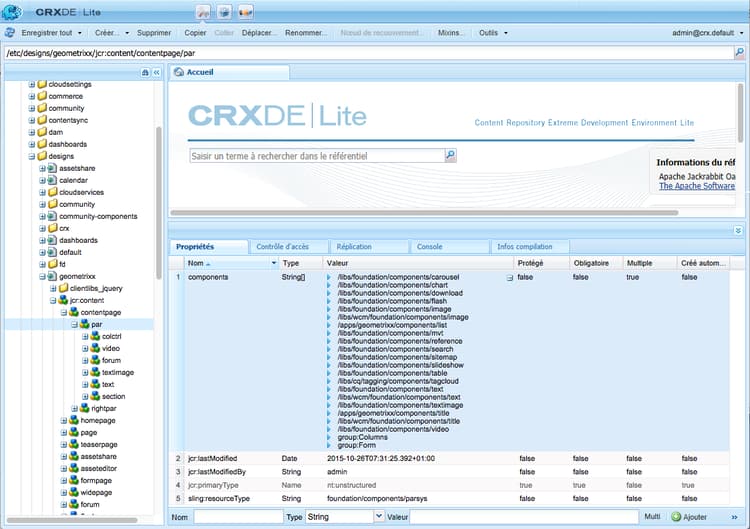Click the CRX globe logo icon
The width and height of the screenshot is (750, 529).
click(11, 12)
